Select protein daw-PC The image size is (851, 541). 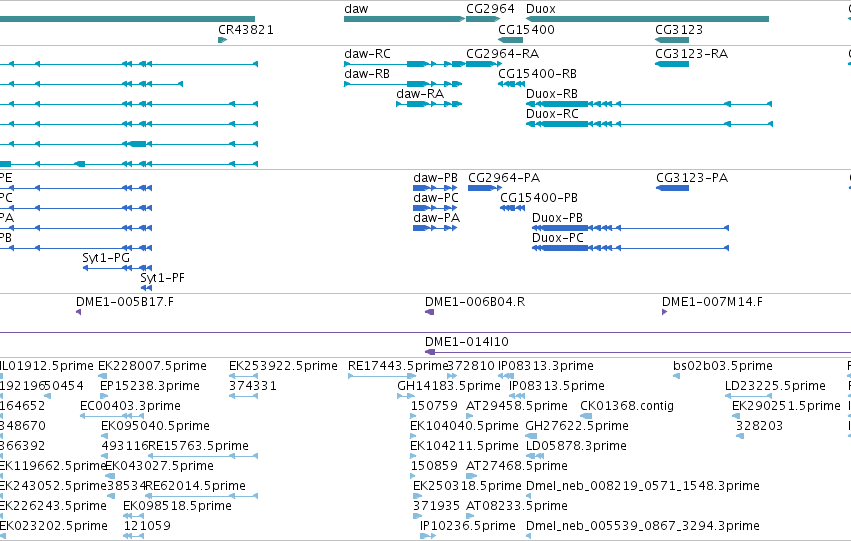tap(435, 208)
